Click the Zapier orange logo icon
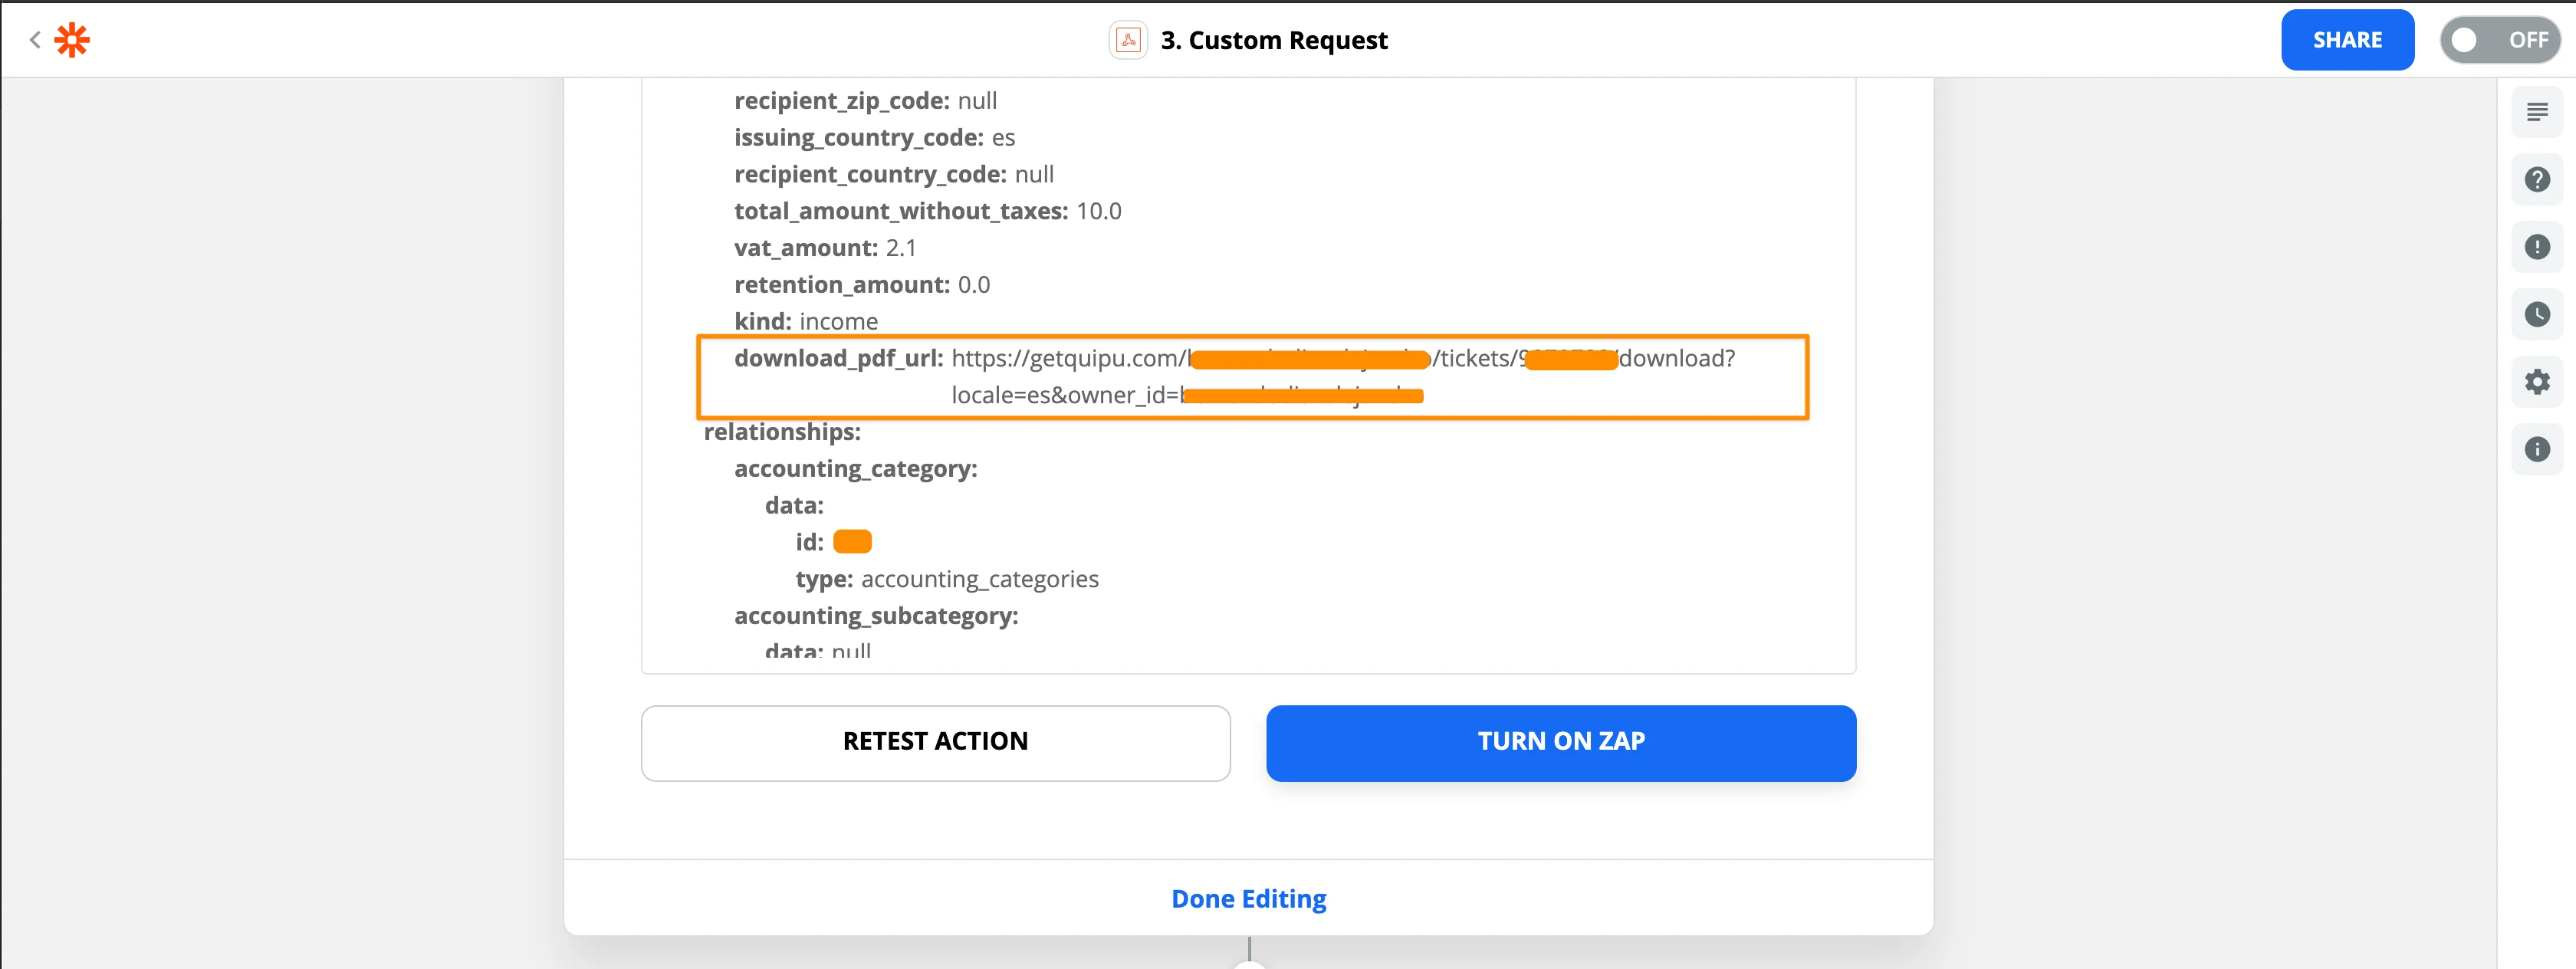Screen dimensions: 2576x969 72,40
